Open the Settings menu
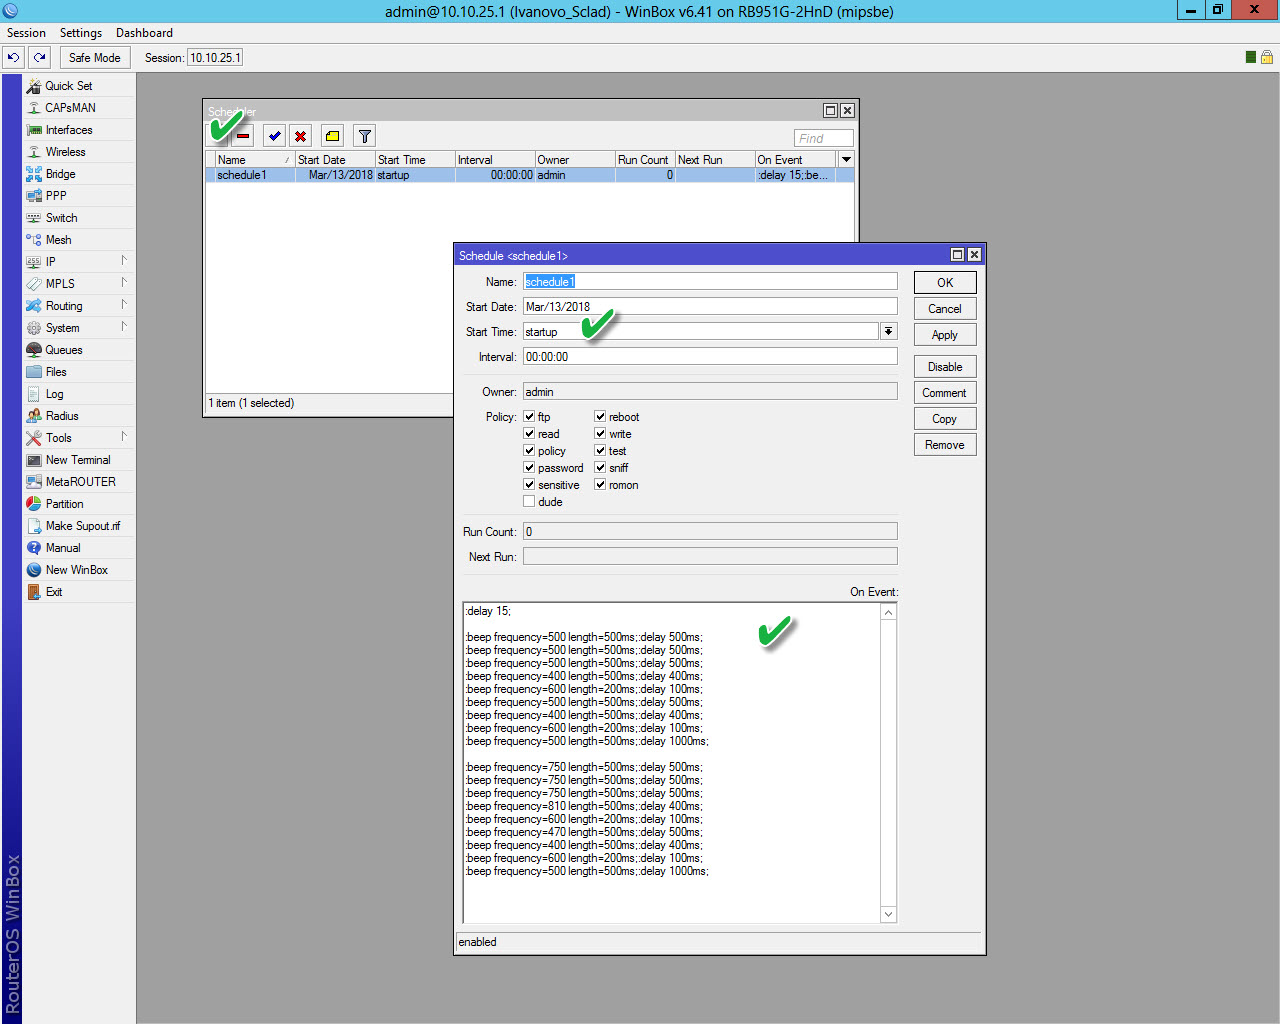 (81, 33)
